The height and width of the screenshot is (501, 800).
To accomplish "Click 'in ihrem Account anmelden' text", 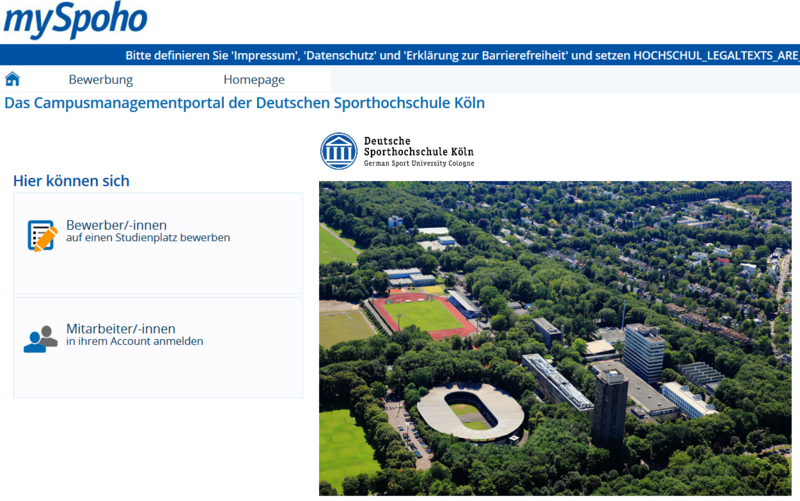I will click(135, 341).
